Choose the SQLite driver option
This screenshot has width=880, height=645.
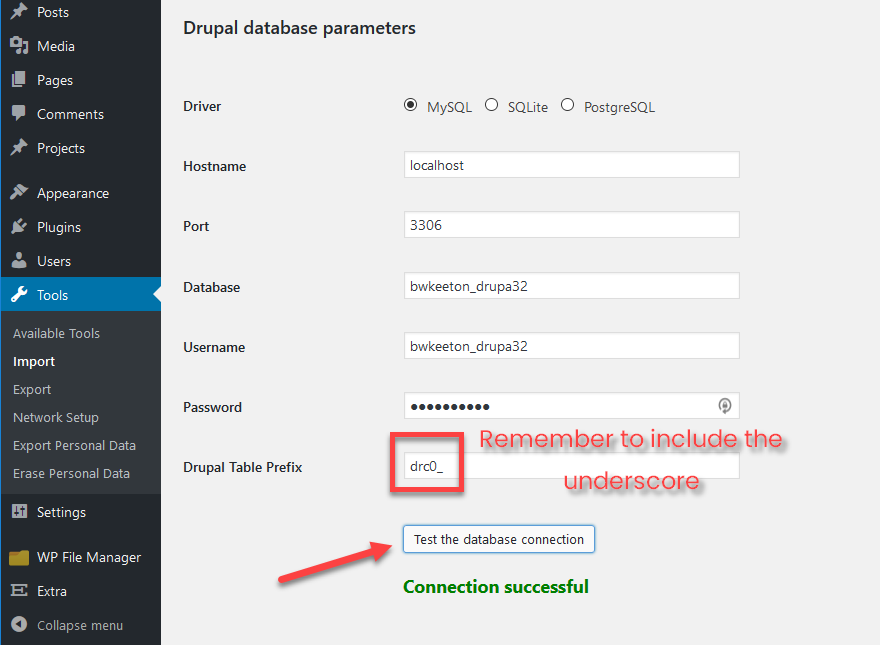pos(491,104)
